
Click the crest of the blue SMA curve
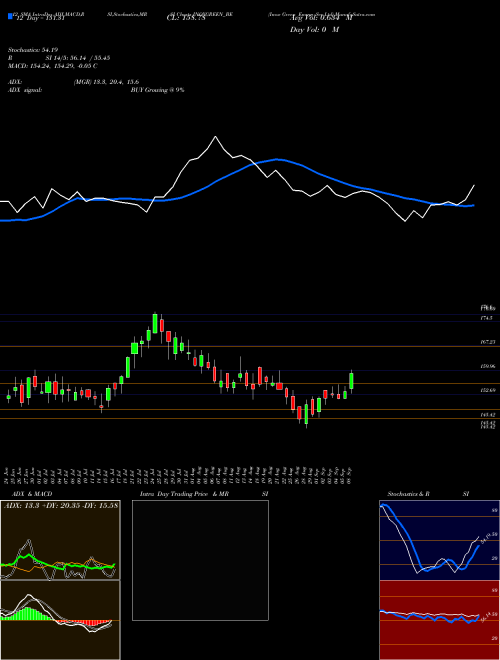(x=277, y=159)
